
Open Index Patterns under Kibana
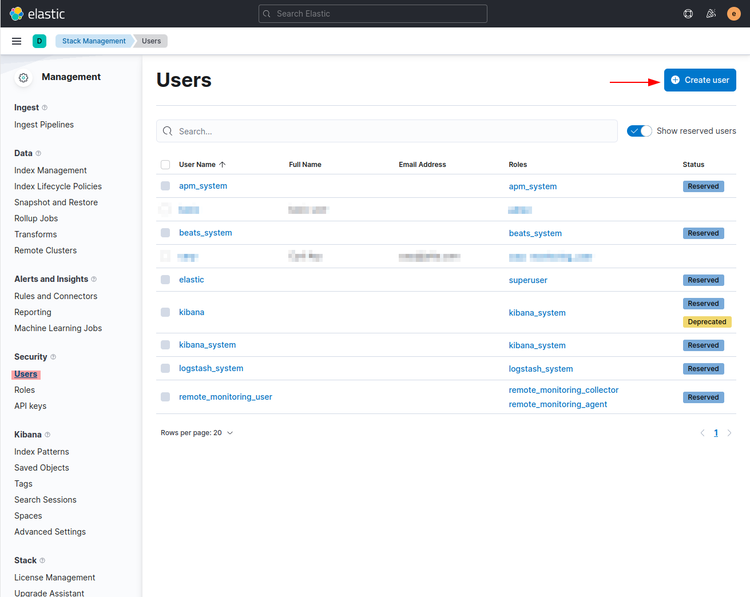coord(42,452)
